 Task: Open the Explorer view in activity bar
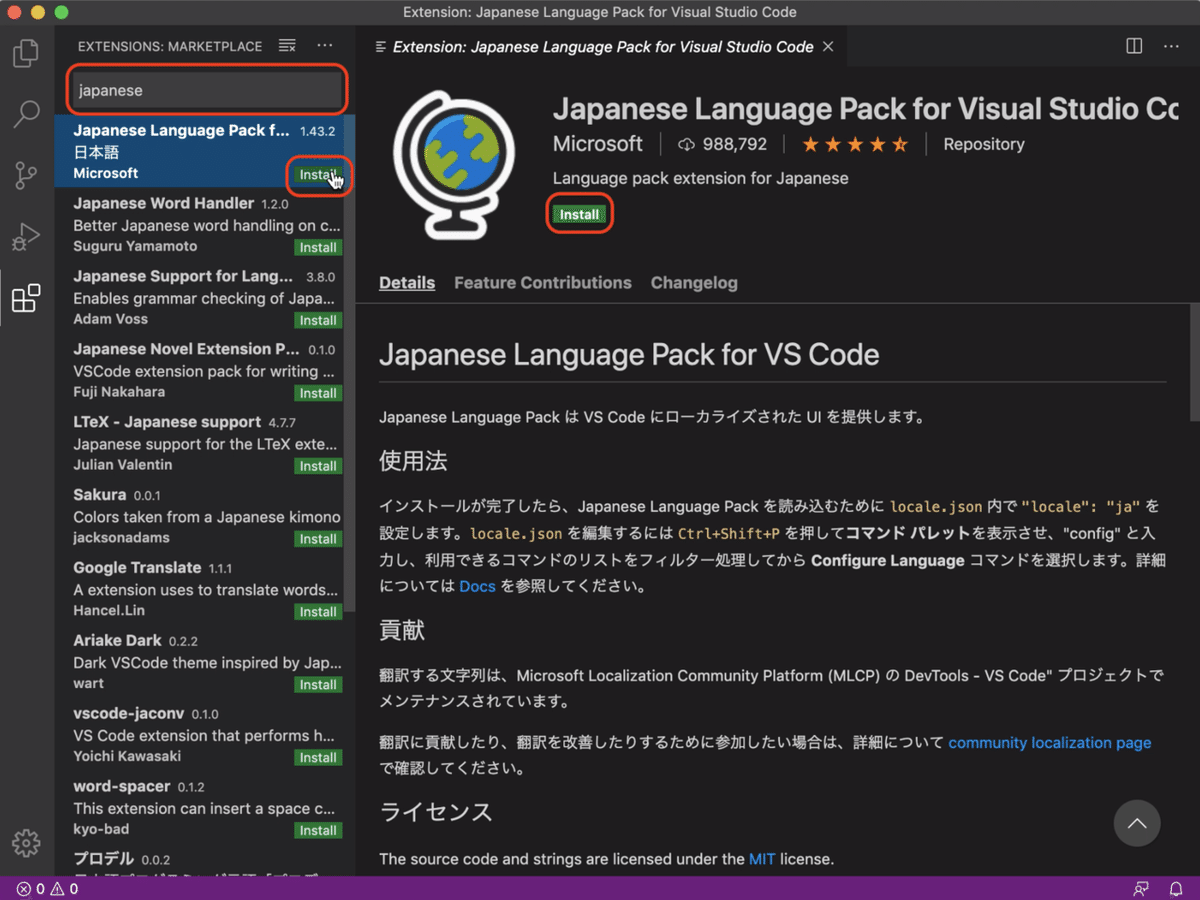point(26,52)
